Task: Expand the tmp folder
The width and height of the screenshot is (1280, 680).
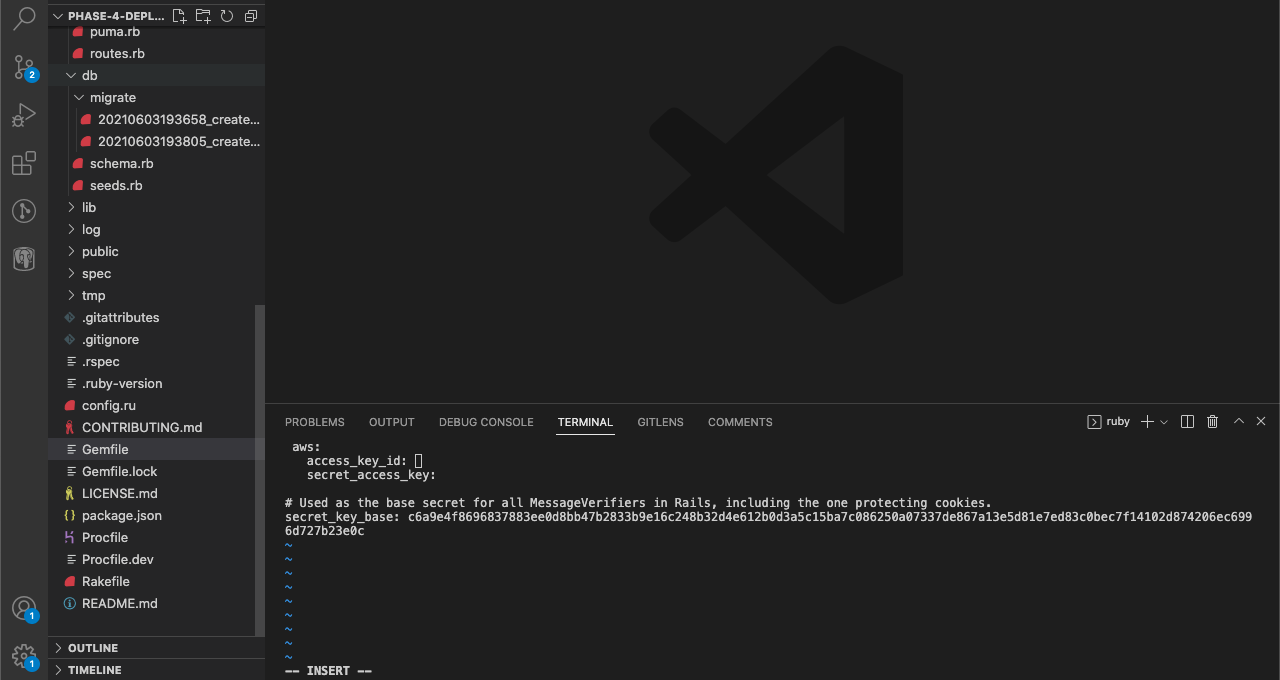Action: pyautogui.click(x=156, y=296)
